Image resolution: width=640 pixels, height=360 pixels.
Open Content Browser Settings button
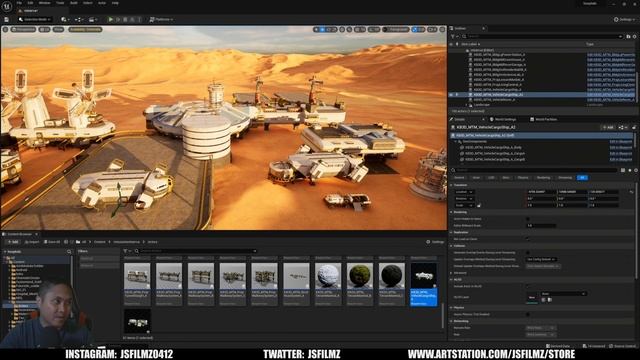click(435, 242)
